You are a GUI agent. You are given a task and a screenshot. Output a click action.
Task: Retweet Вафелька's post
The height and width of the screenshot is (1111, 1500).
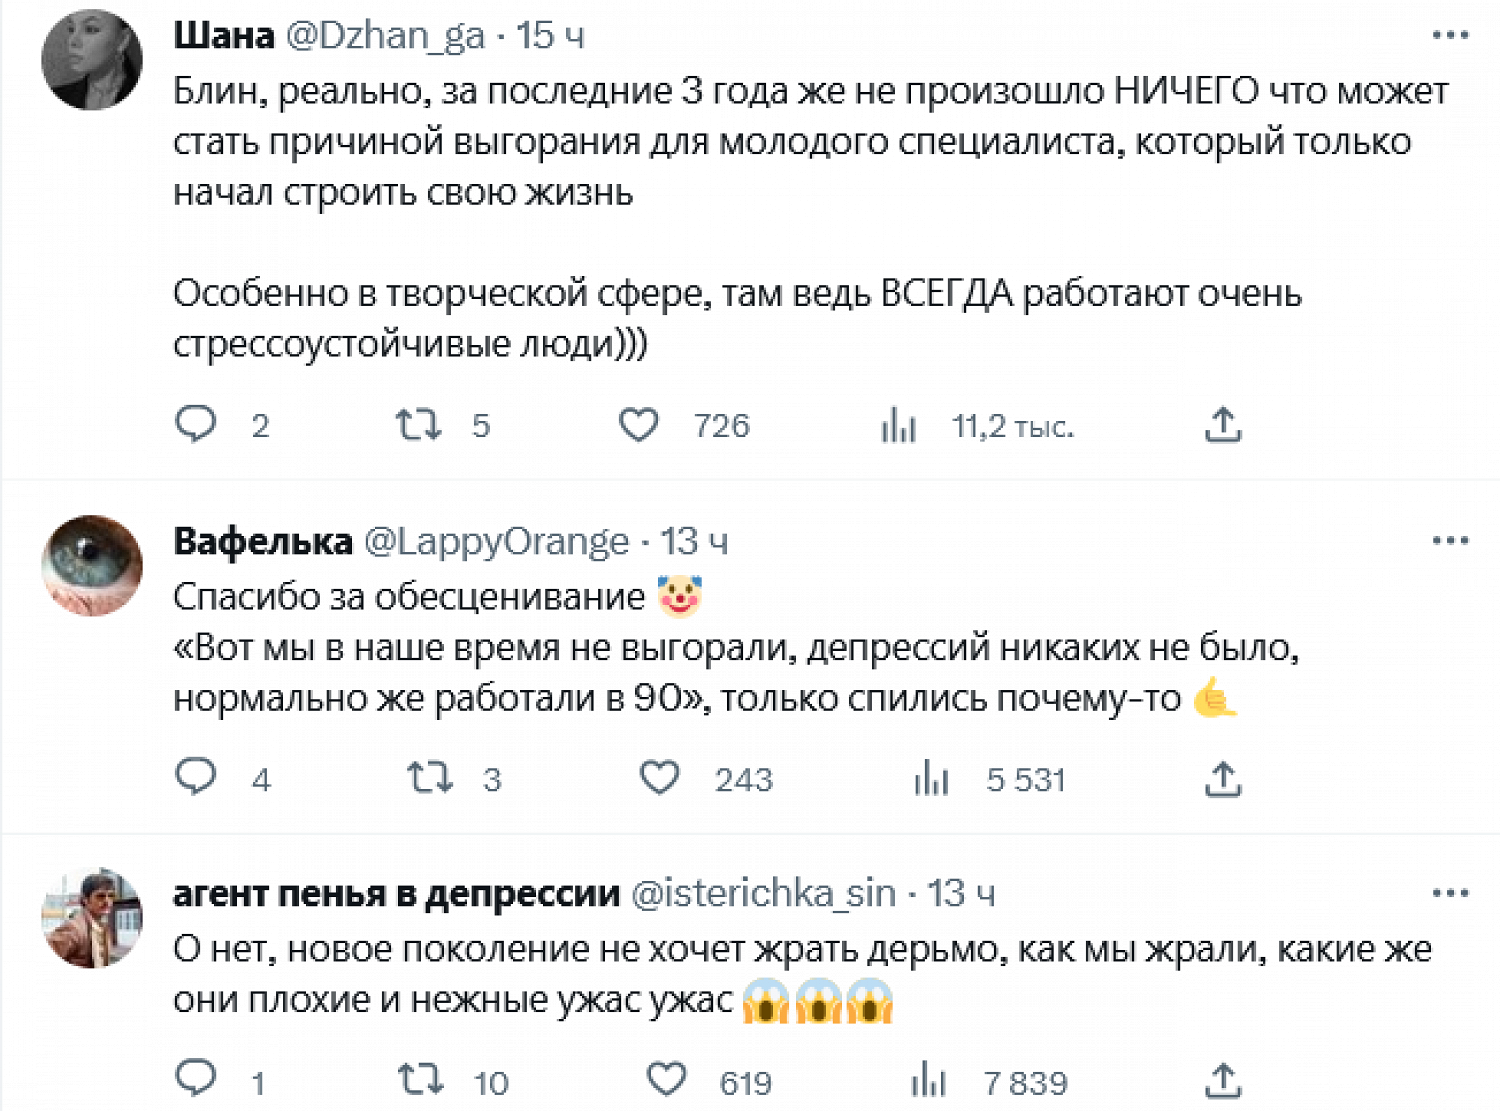click(x=430, y=778)
